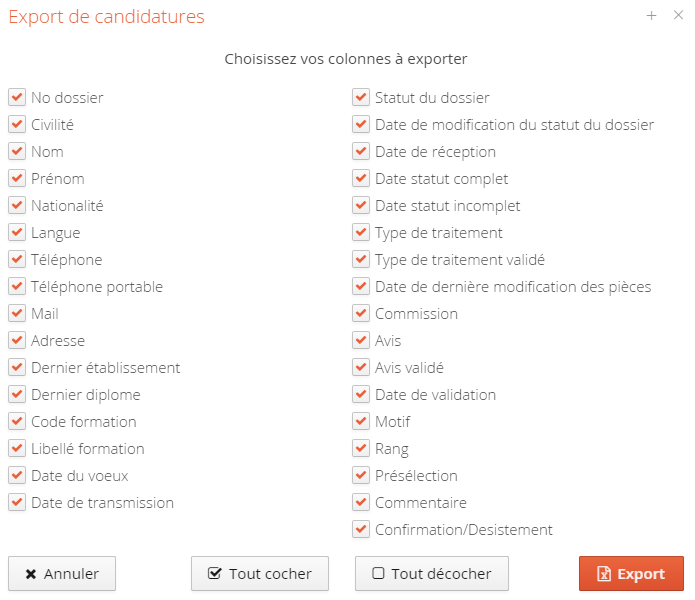Toggle the Statut du dossier checkbox

pos(361,98)
